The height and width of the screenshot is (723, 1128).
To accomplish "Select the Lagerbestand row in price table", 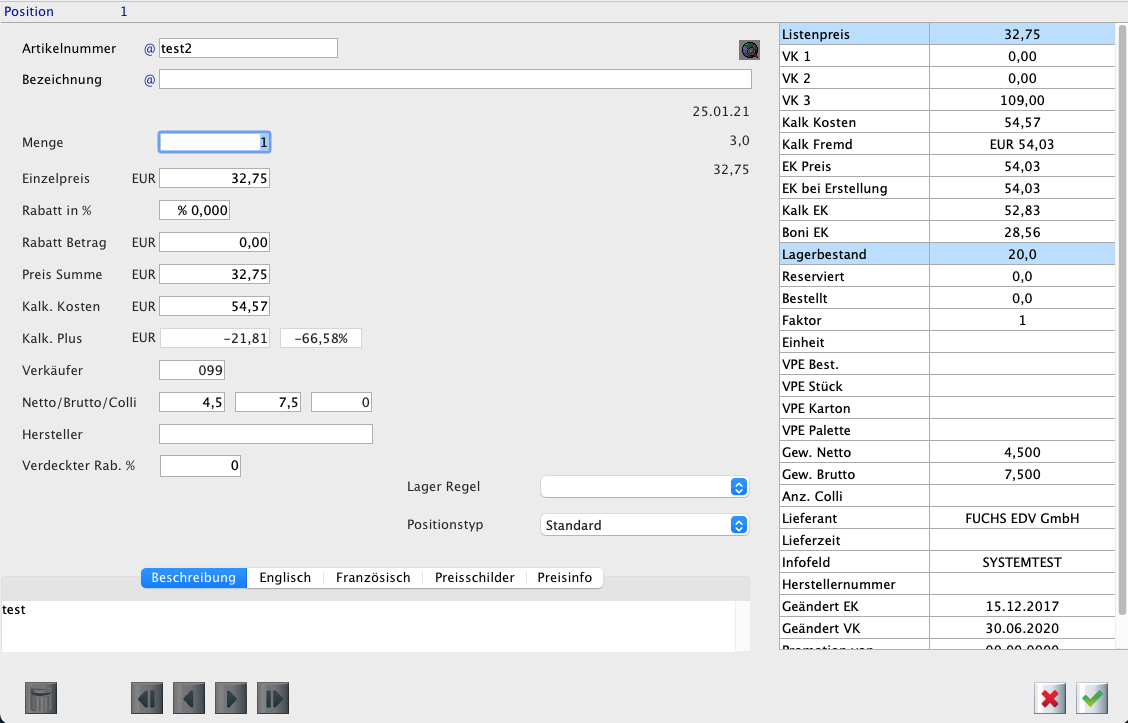I will 946,255.
